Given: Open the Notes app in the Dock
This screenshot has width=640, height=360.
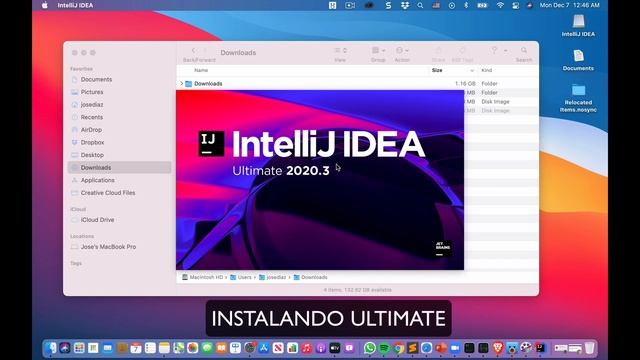Looking at the screenshot, I should 164,348.
